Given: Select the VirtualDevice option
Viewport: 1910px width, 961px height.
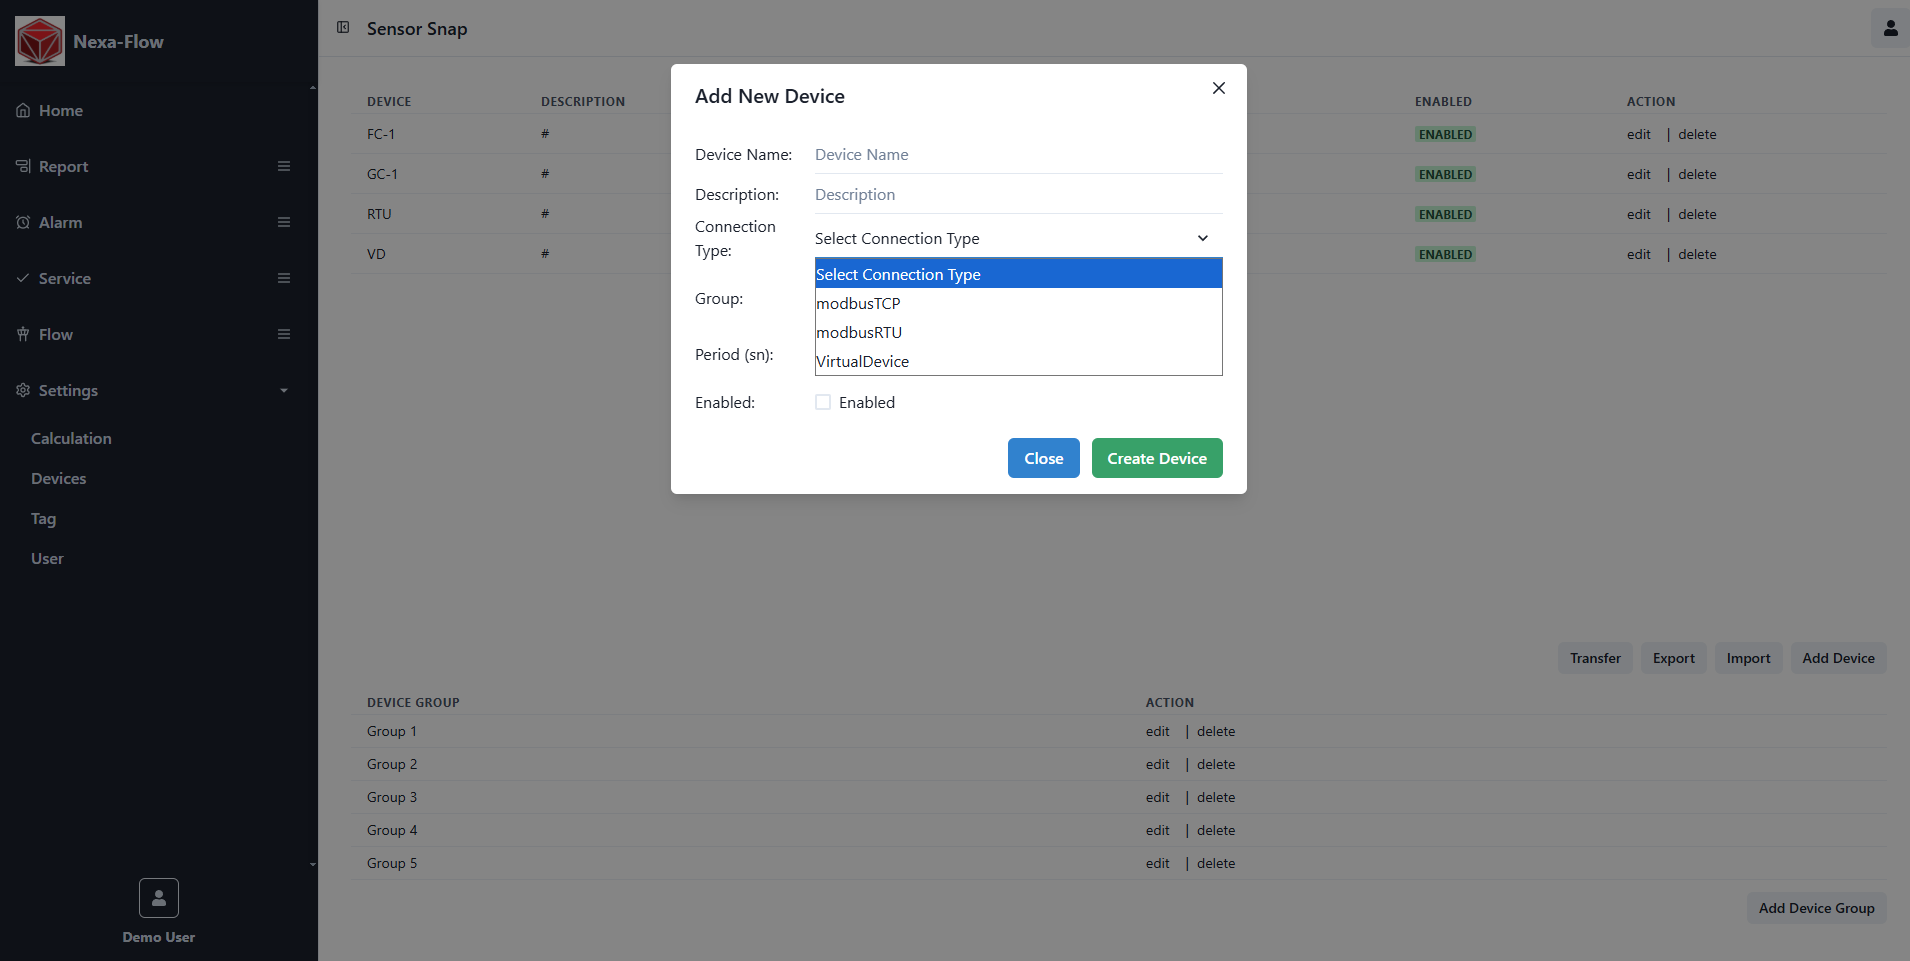Looking at the screenshot, I should [863, 361].
